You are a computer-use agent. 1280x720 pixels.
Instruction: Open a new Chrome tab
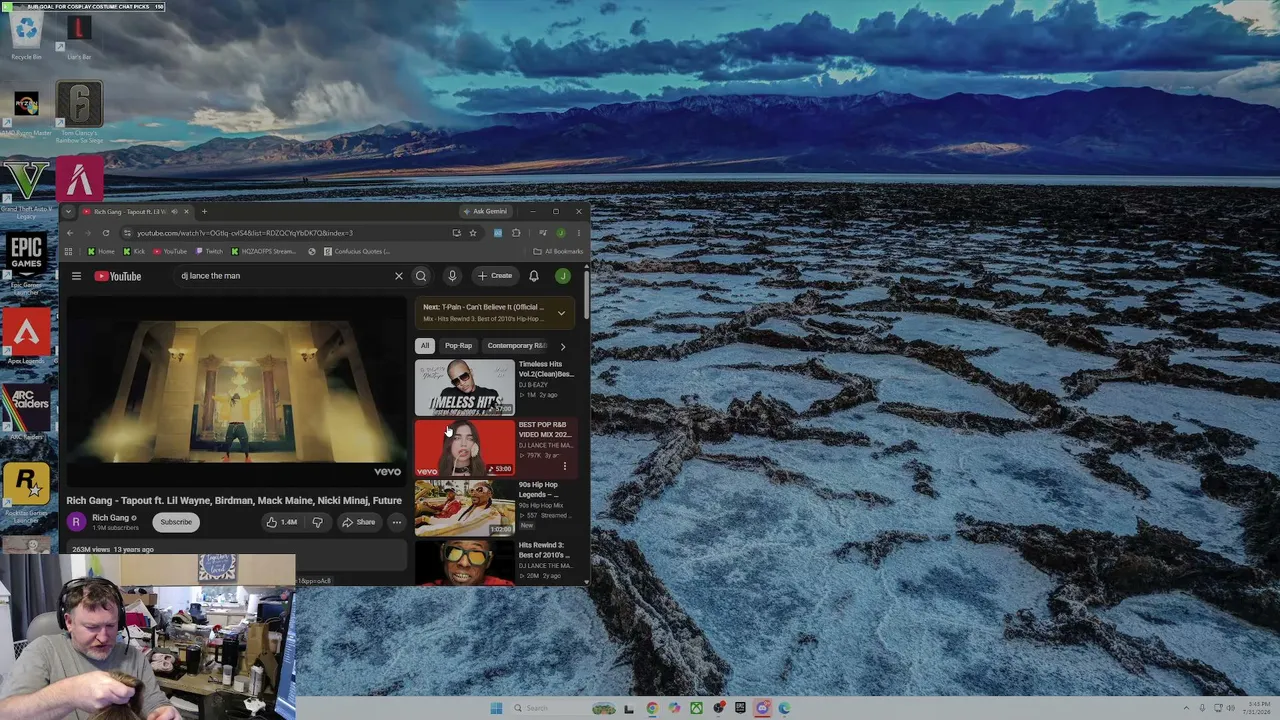[204, 211]
